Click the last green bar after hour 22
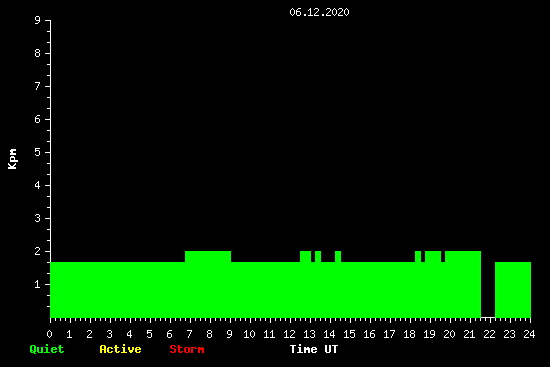This screenshot has height=367, width=550. tap(513, 290)
